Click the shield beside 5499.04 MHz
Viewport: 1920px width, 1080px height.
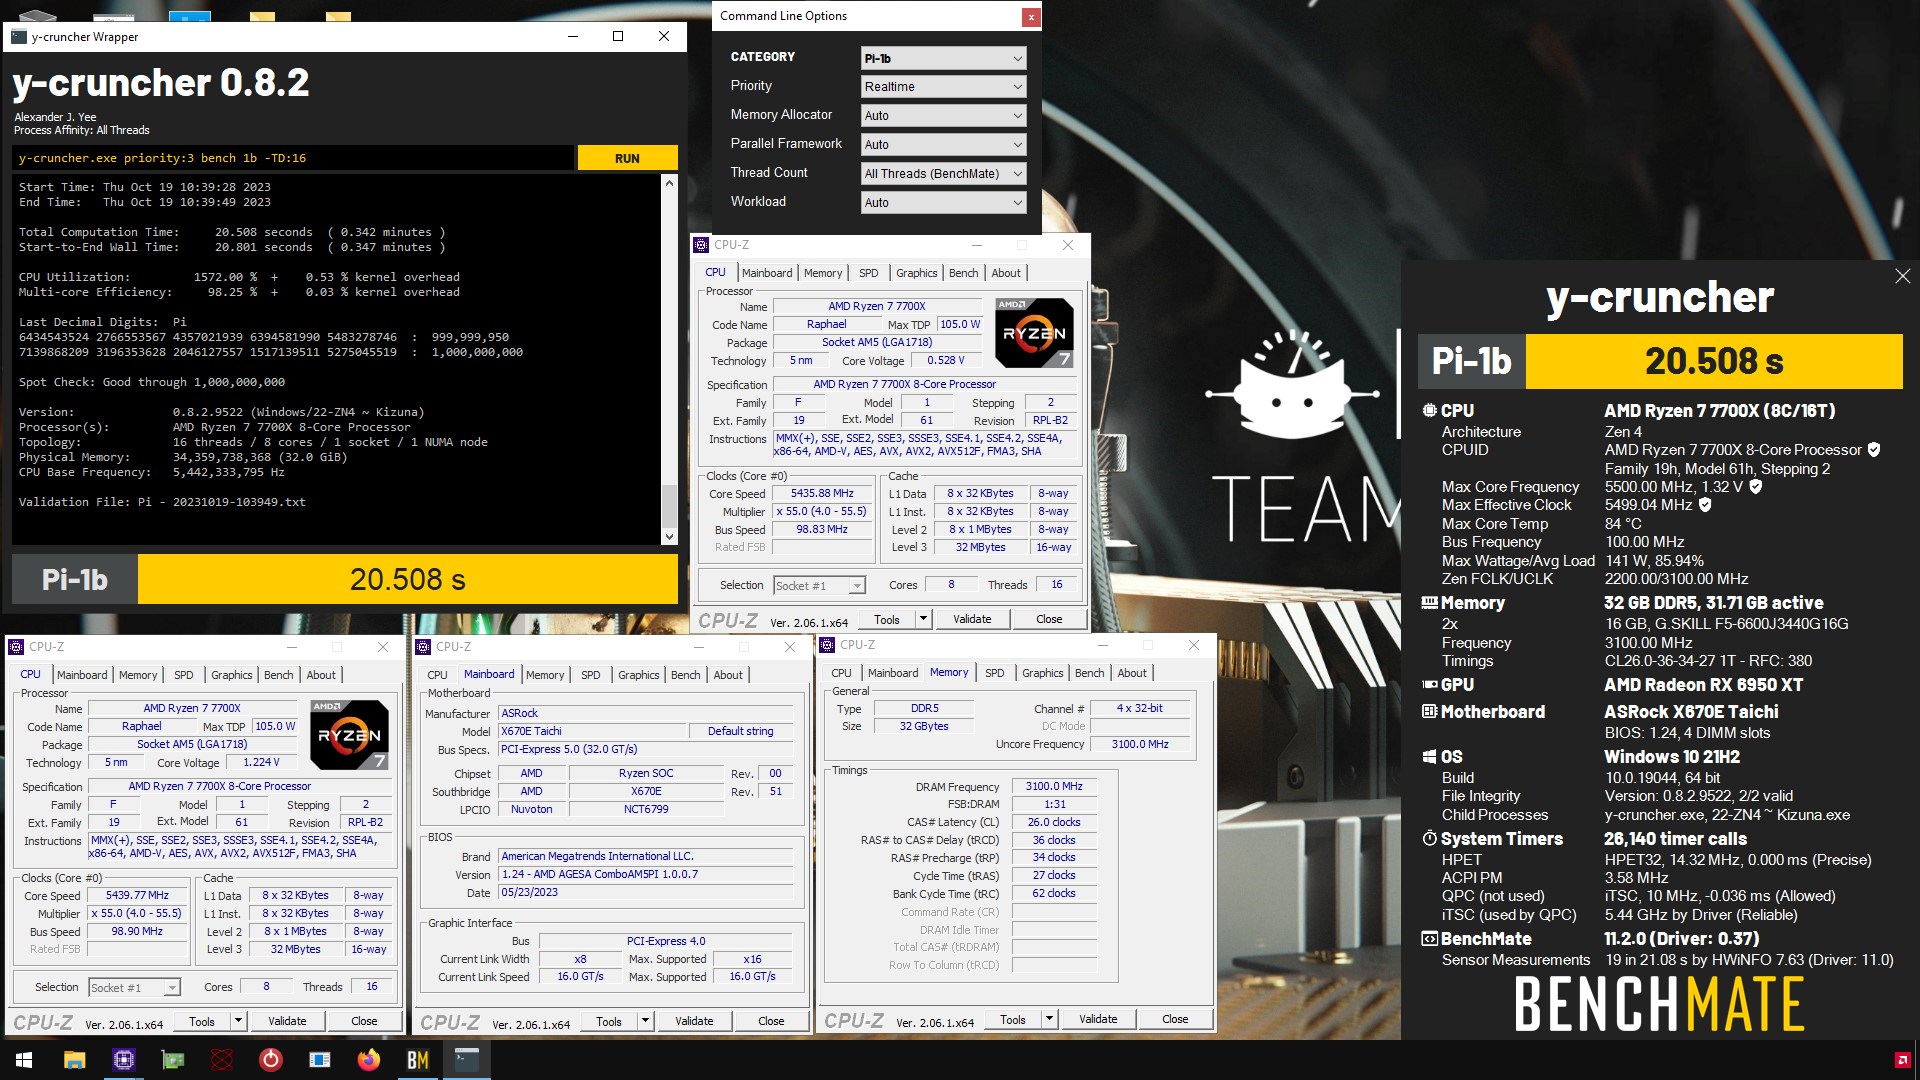[x=1705, y=505]
